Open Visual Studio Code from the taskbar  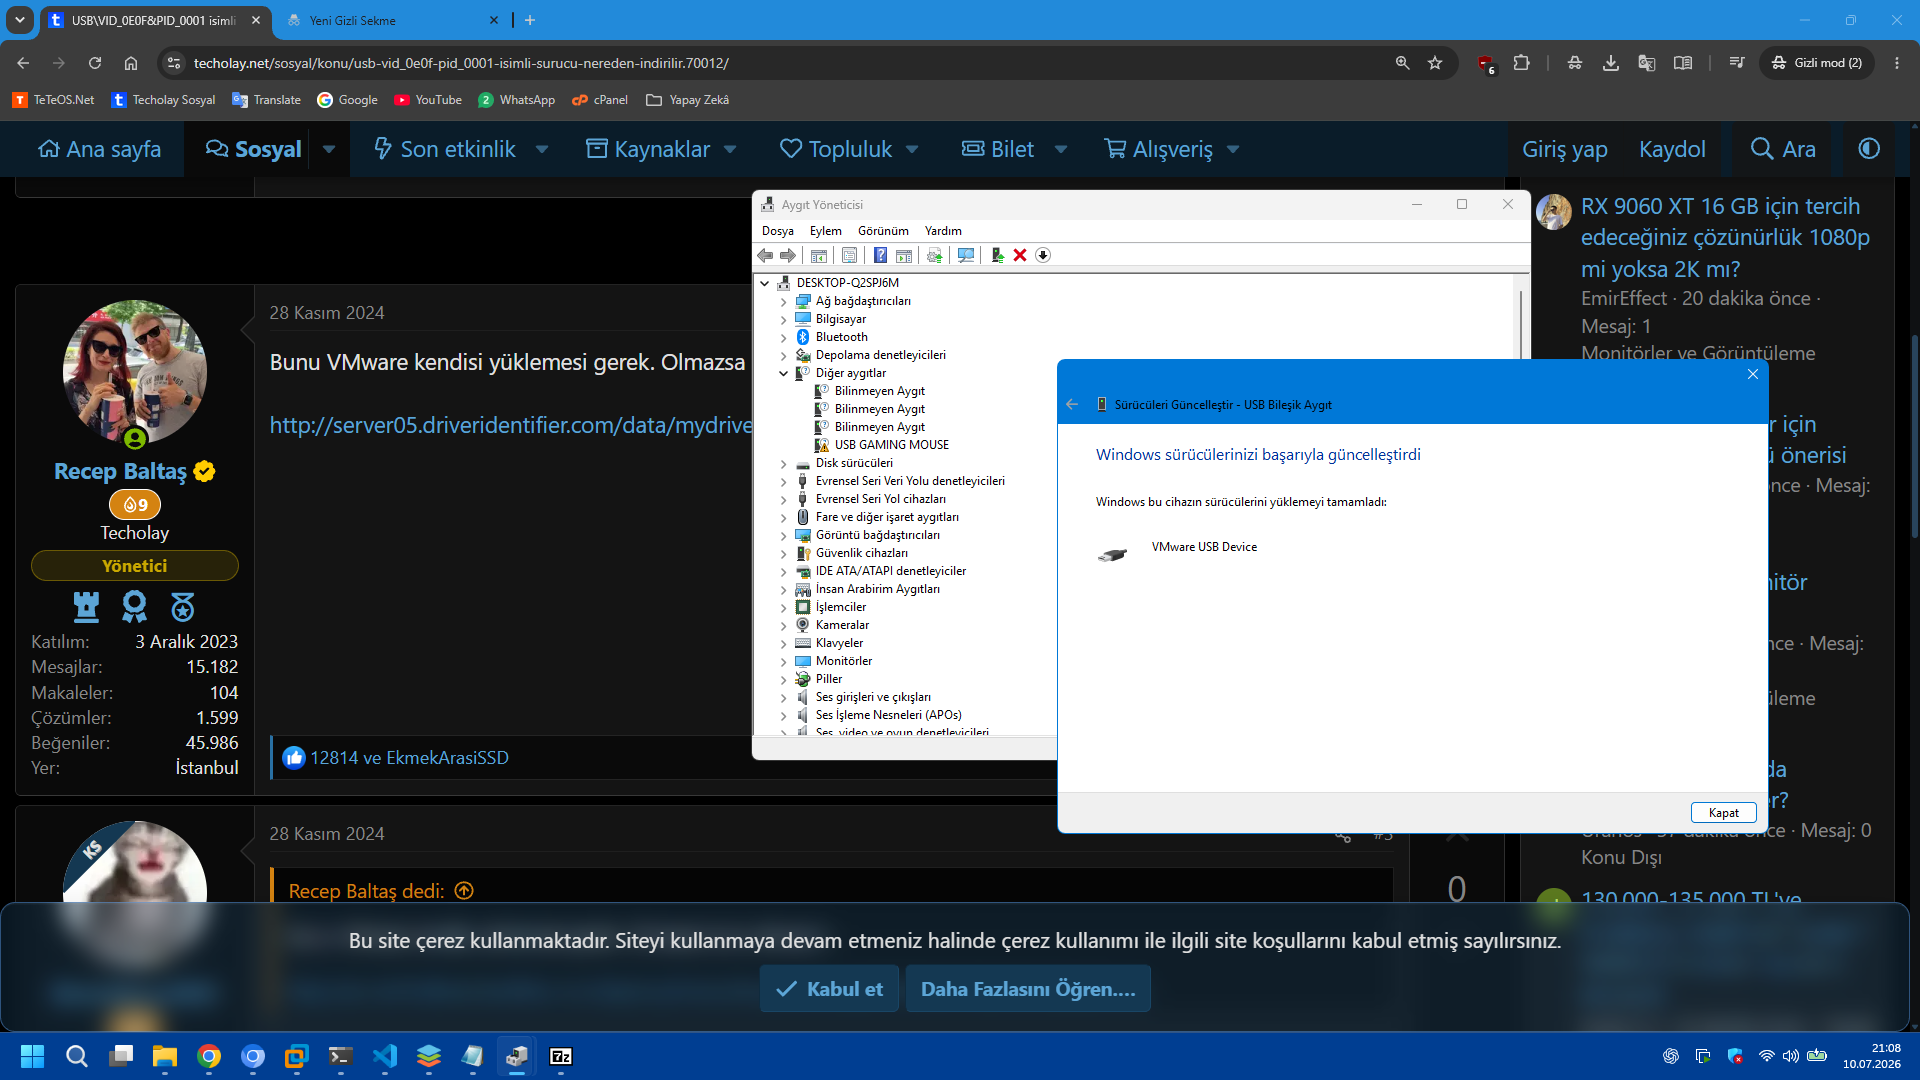point(385,1056)
